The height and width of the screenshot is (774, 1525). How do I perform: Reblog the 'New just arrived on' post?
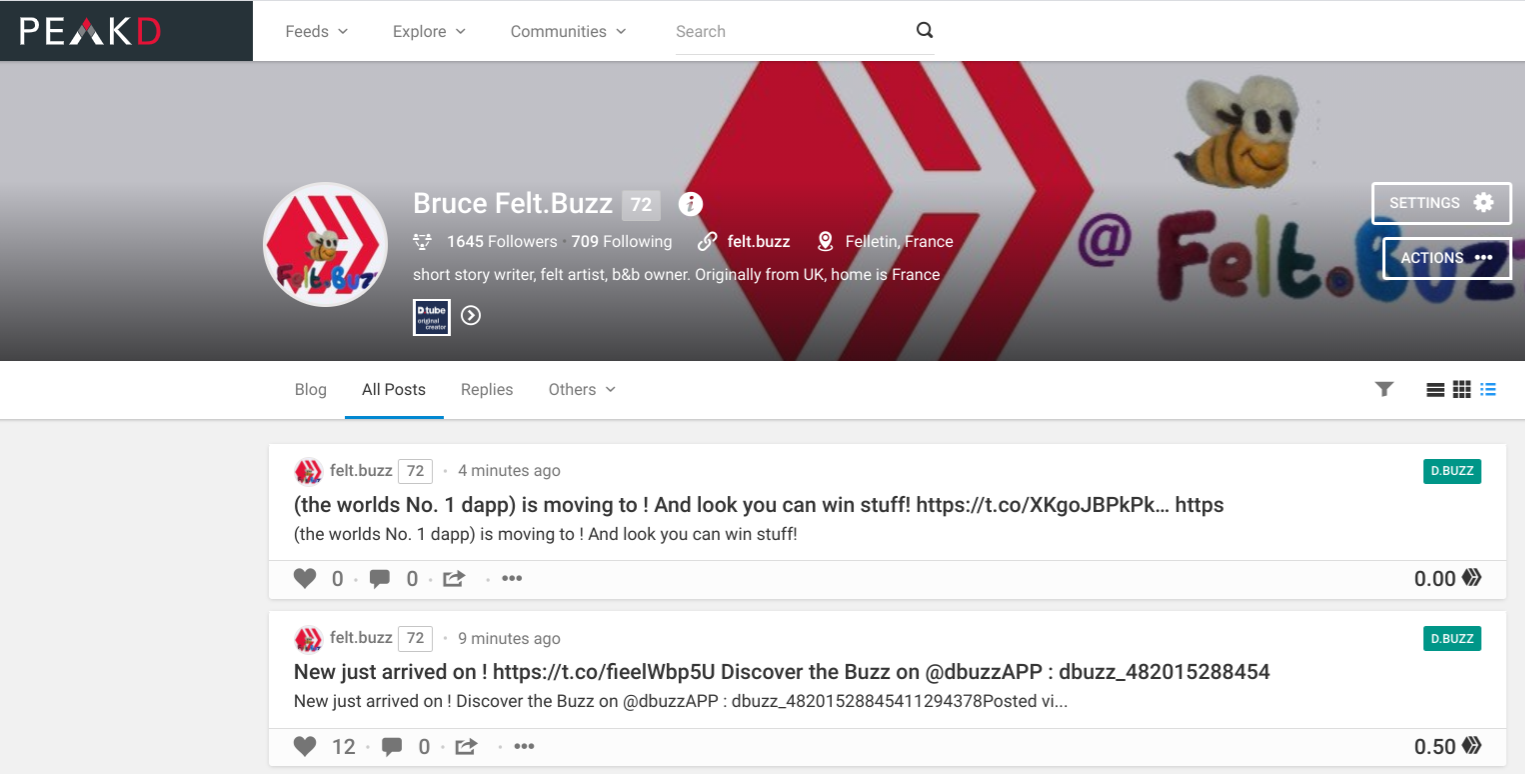point(466,746)
